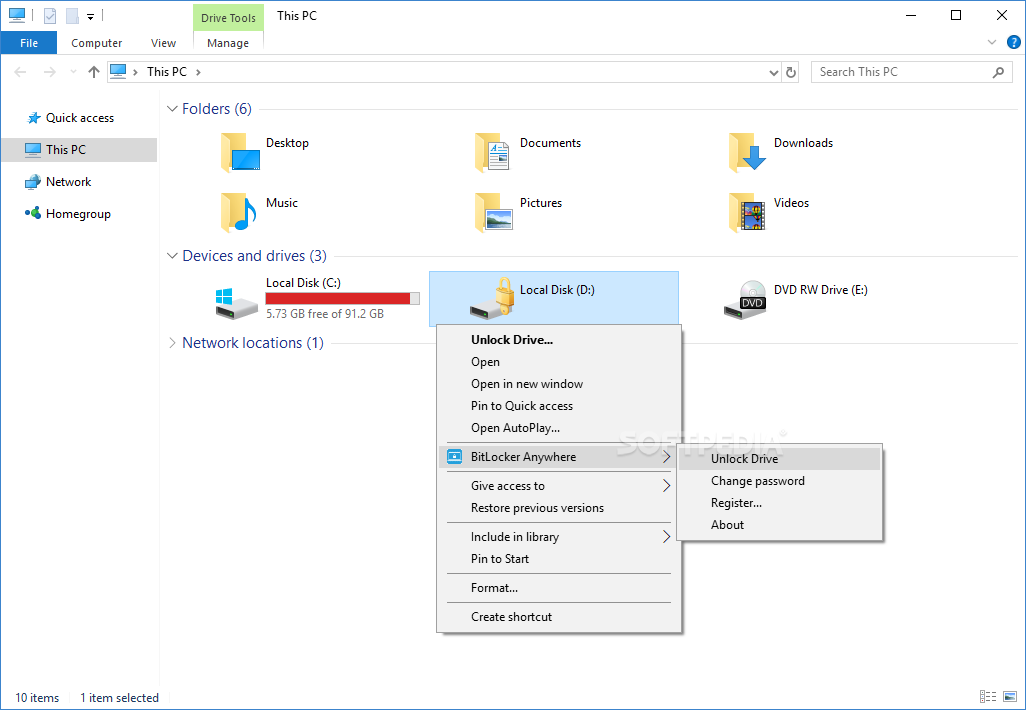Navigate back with the back arrow

point(20,72)
